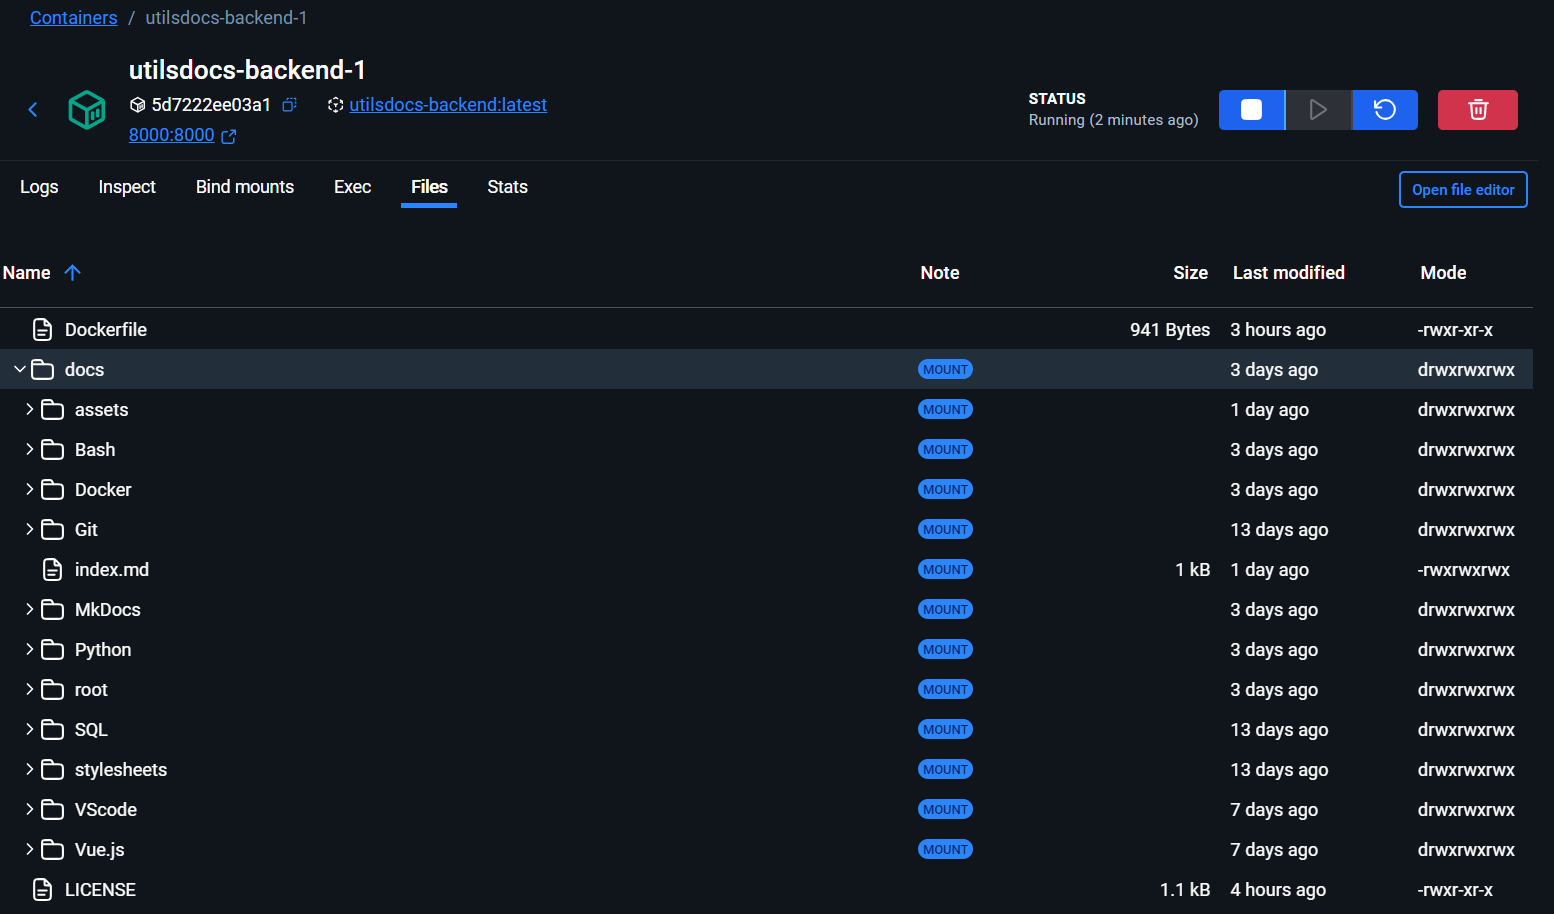Image resolution: width=1554 pixels, height=914 pixels.
Task: Open utilsdocs-backend:latest image link
Action: pyautogui.click(x=448, y=105)
